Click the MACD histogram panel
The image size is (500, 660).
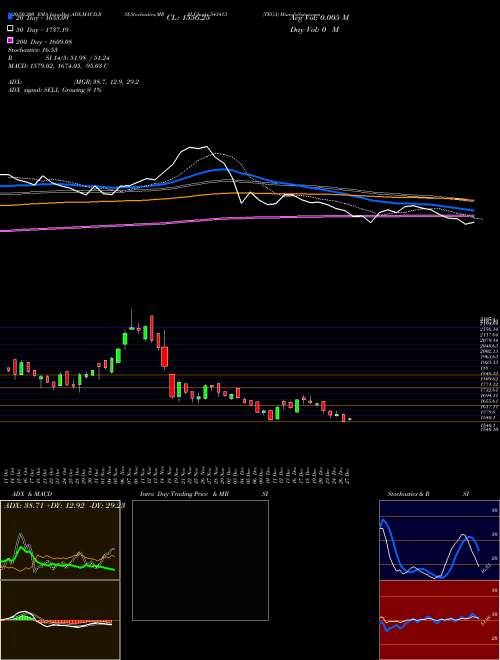click(x=60, y=620)
